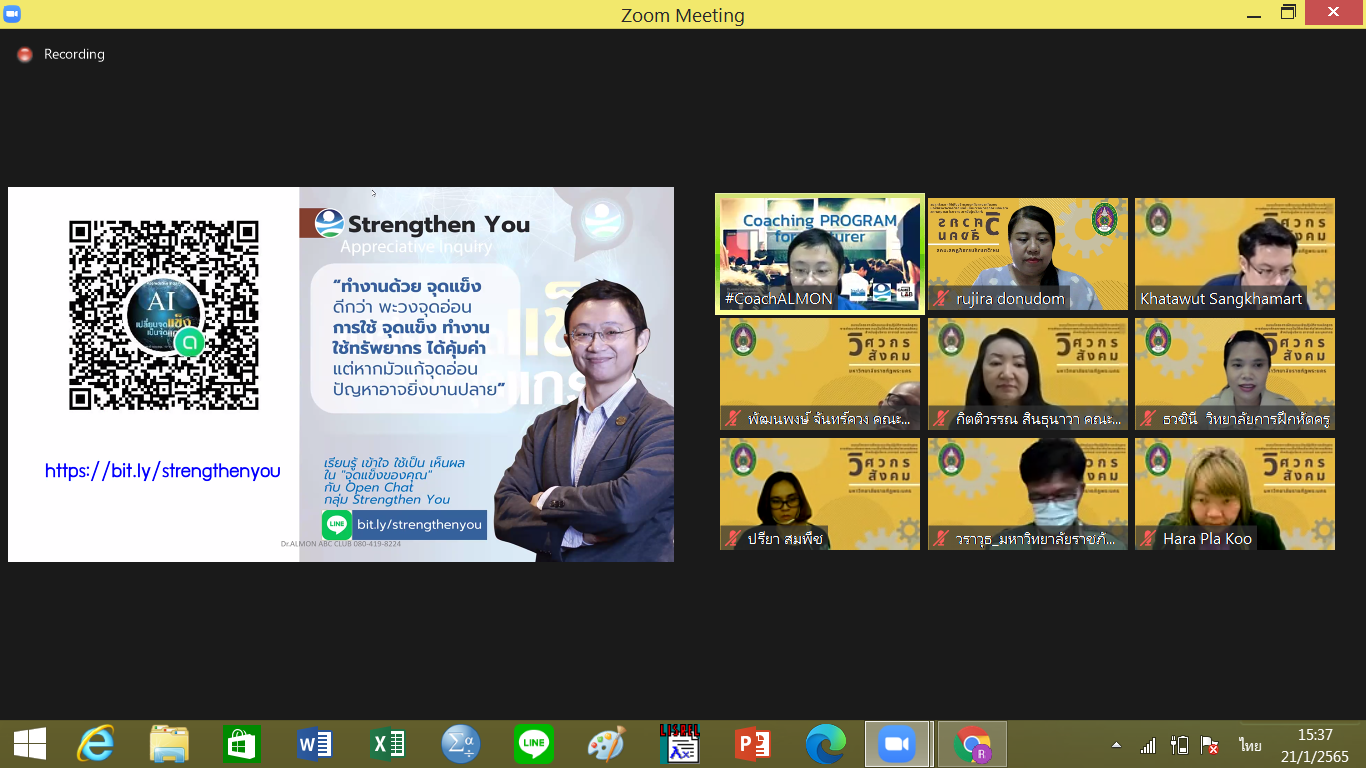This screenshot has height=768, width=1366.
Task: Click the Khatawut Sangkhamart name label
Action: pyautogui.click(x=1221, y=298)
